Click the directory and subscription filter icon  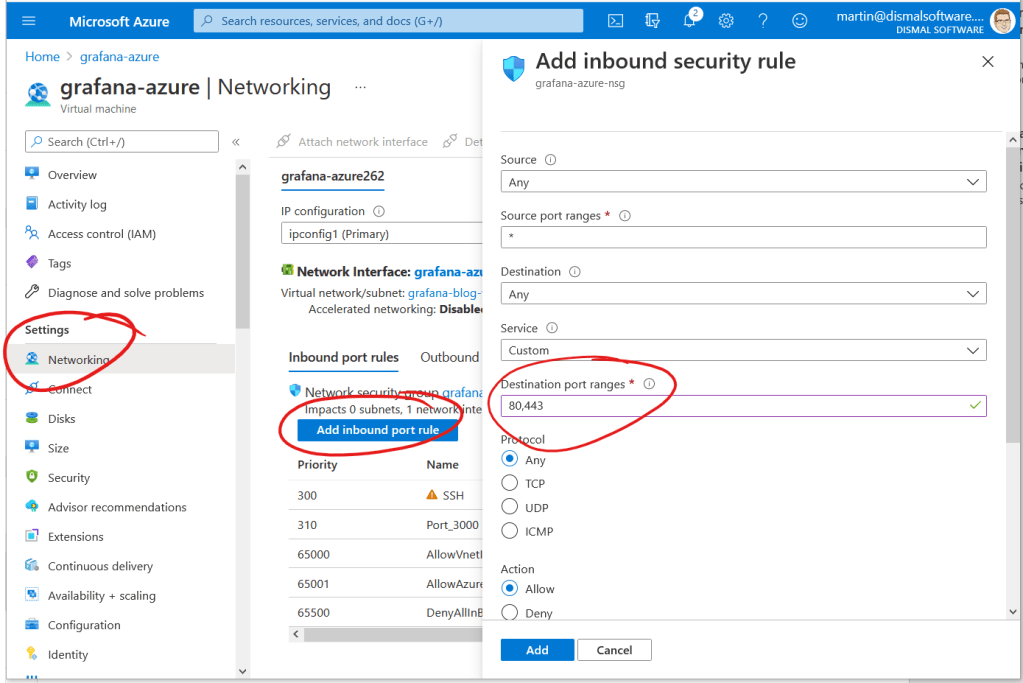pyautogui.click(x=653, y=20)
